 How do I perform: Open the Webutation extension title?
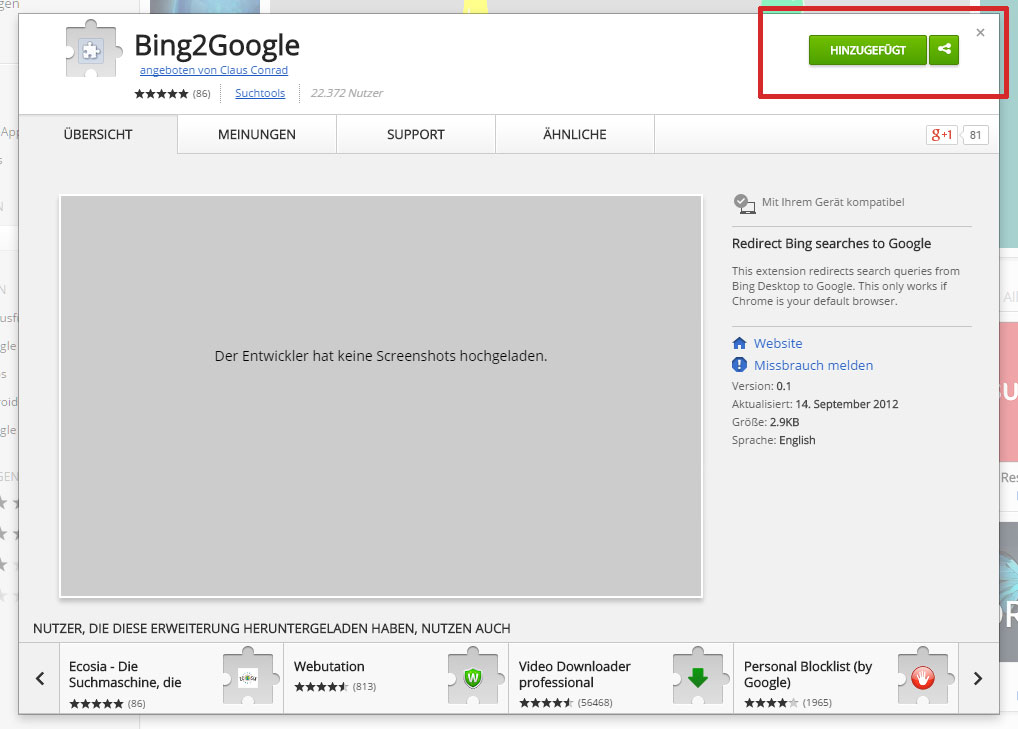point(329,667)
